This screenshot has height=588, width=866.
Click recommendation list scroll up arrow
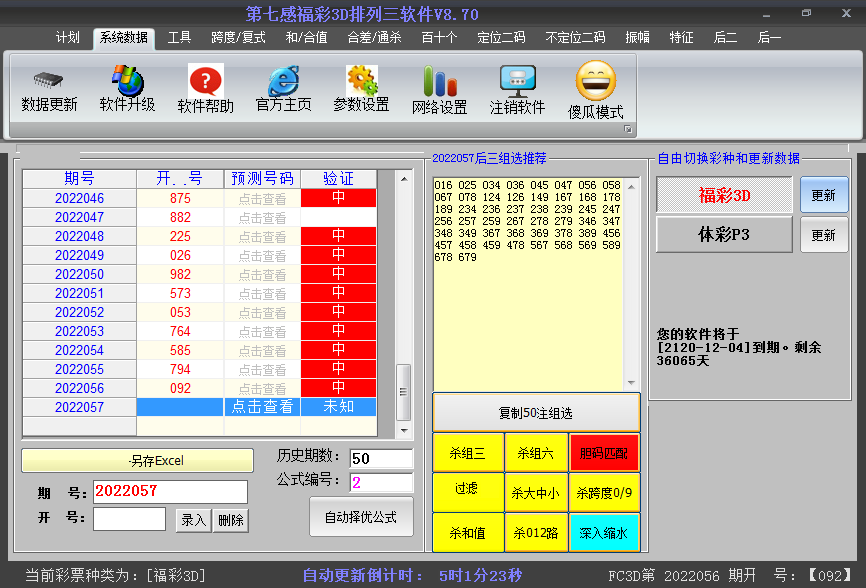tap(631, 187)
